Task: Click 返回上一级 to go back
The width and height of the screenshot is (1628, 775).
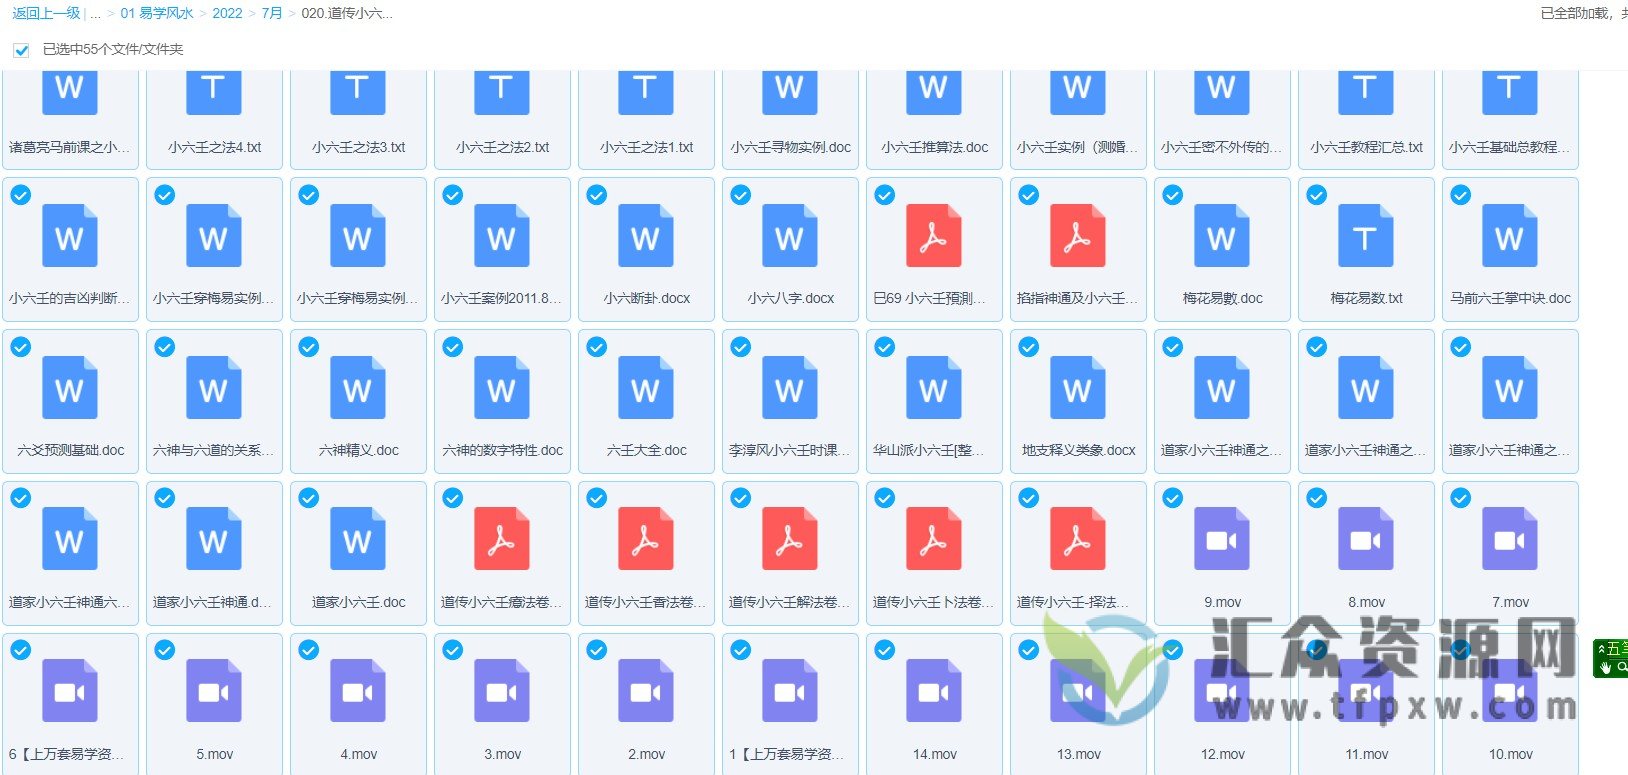Action: [46, 13]
